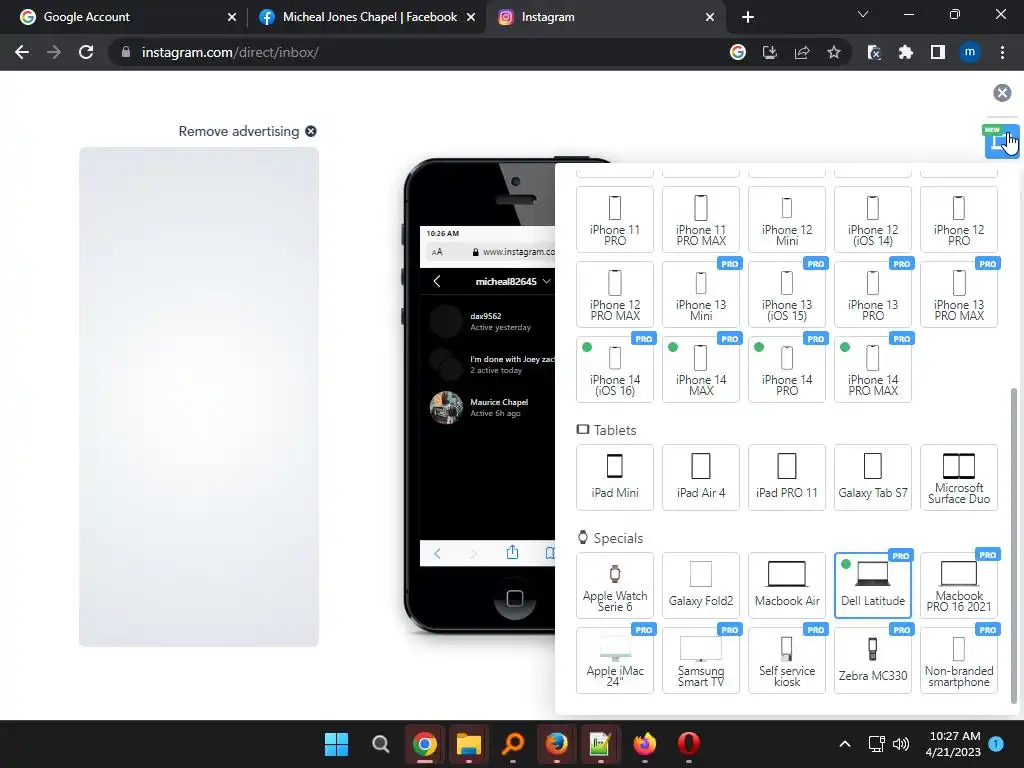Reload the current page
This screenshot has width=1024, height=768.
(86, 52)
